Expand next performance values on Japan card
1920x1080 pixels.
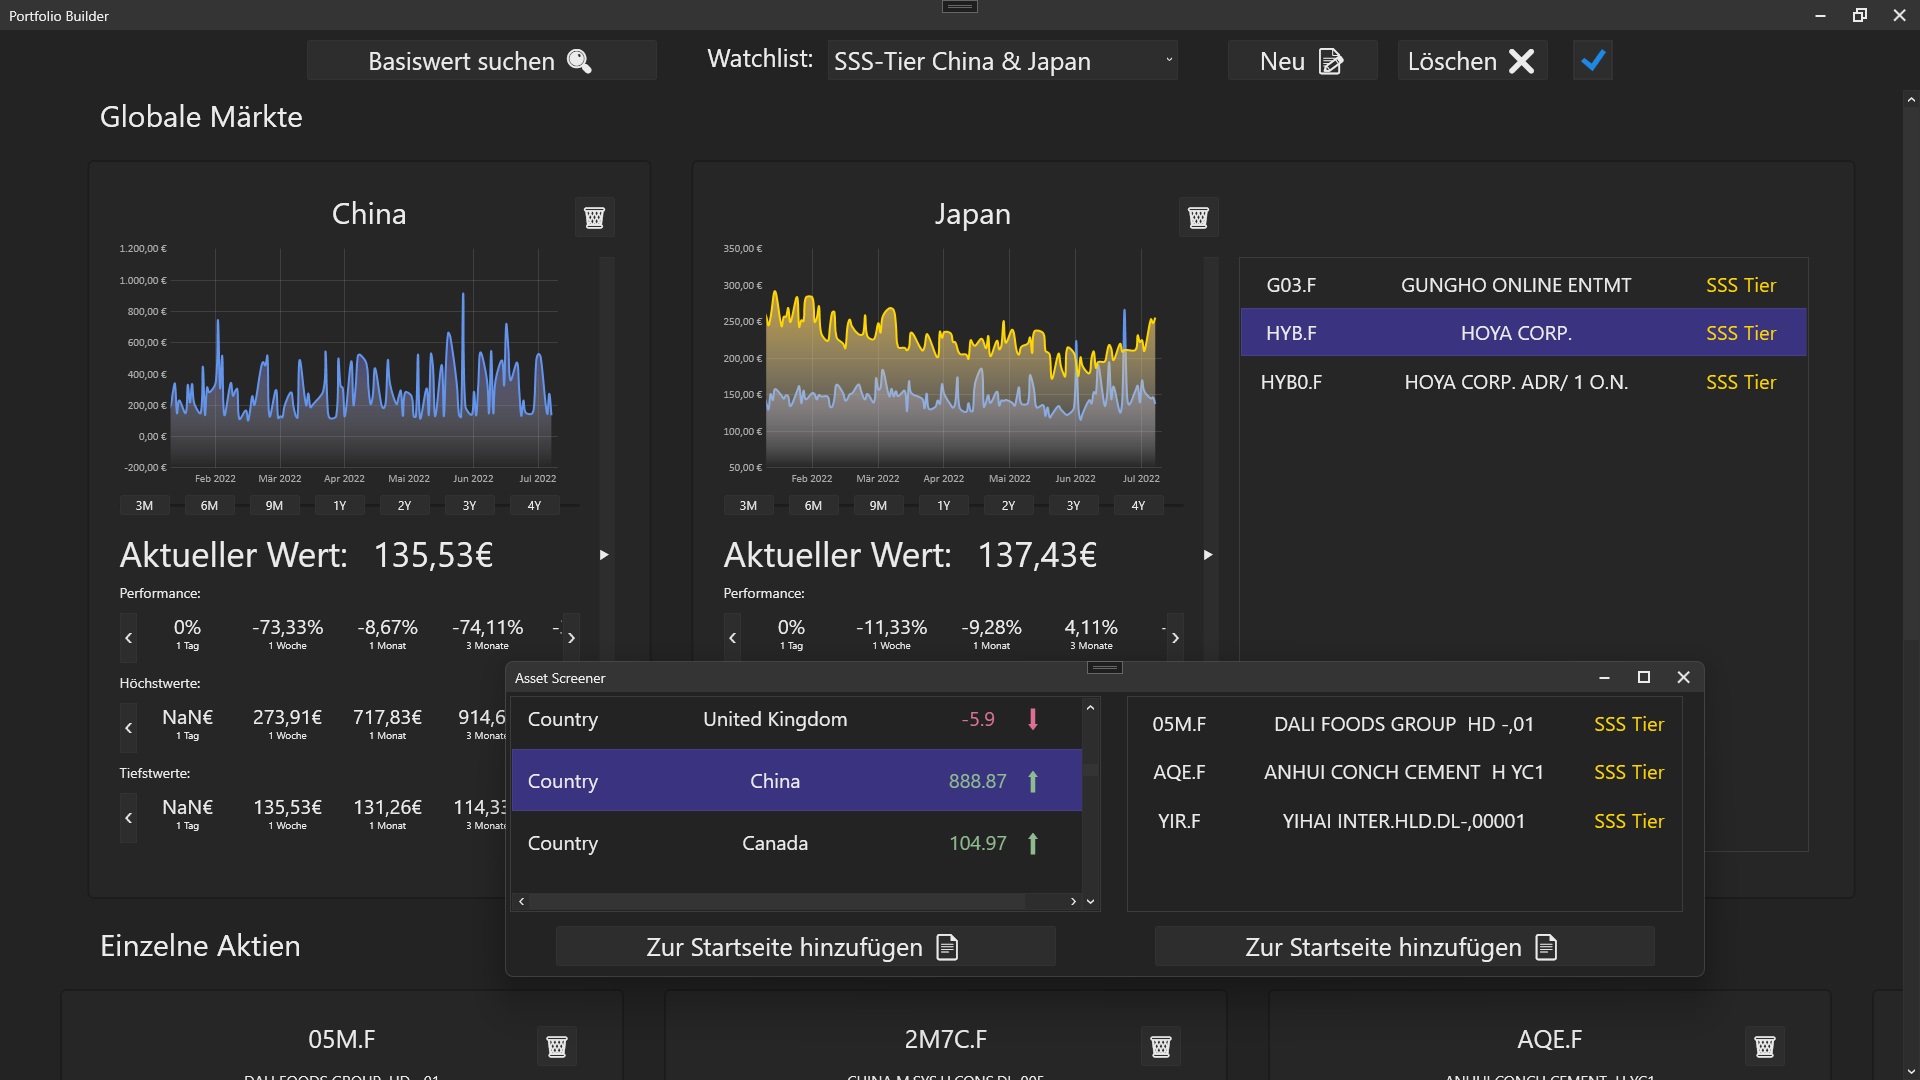pyautogui.click(x=1176, y=637)
